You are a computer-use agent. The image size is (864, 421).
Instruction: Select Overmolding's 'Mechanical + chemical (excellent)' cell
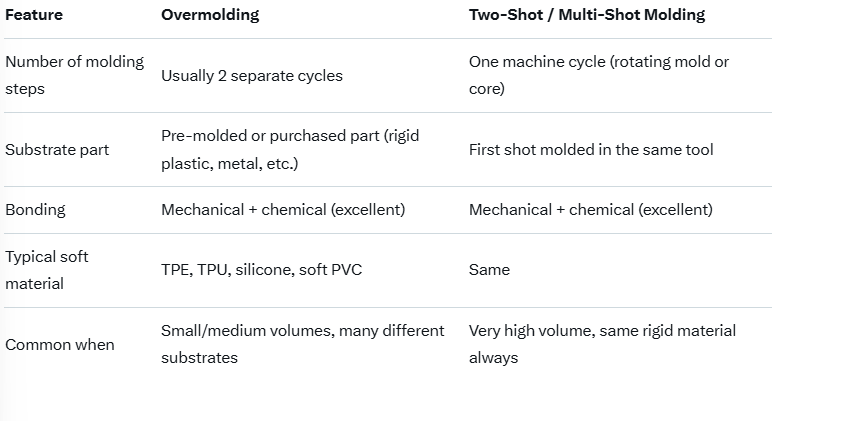(283, 209)
